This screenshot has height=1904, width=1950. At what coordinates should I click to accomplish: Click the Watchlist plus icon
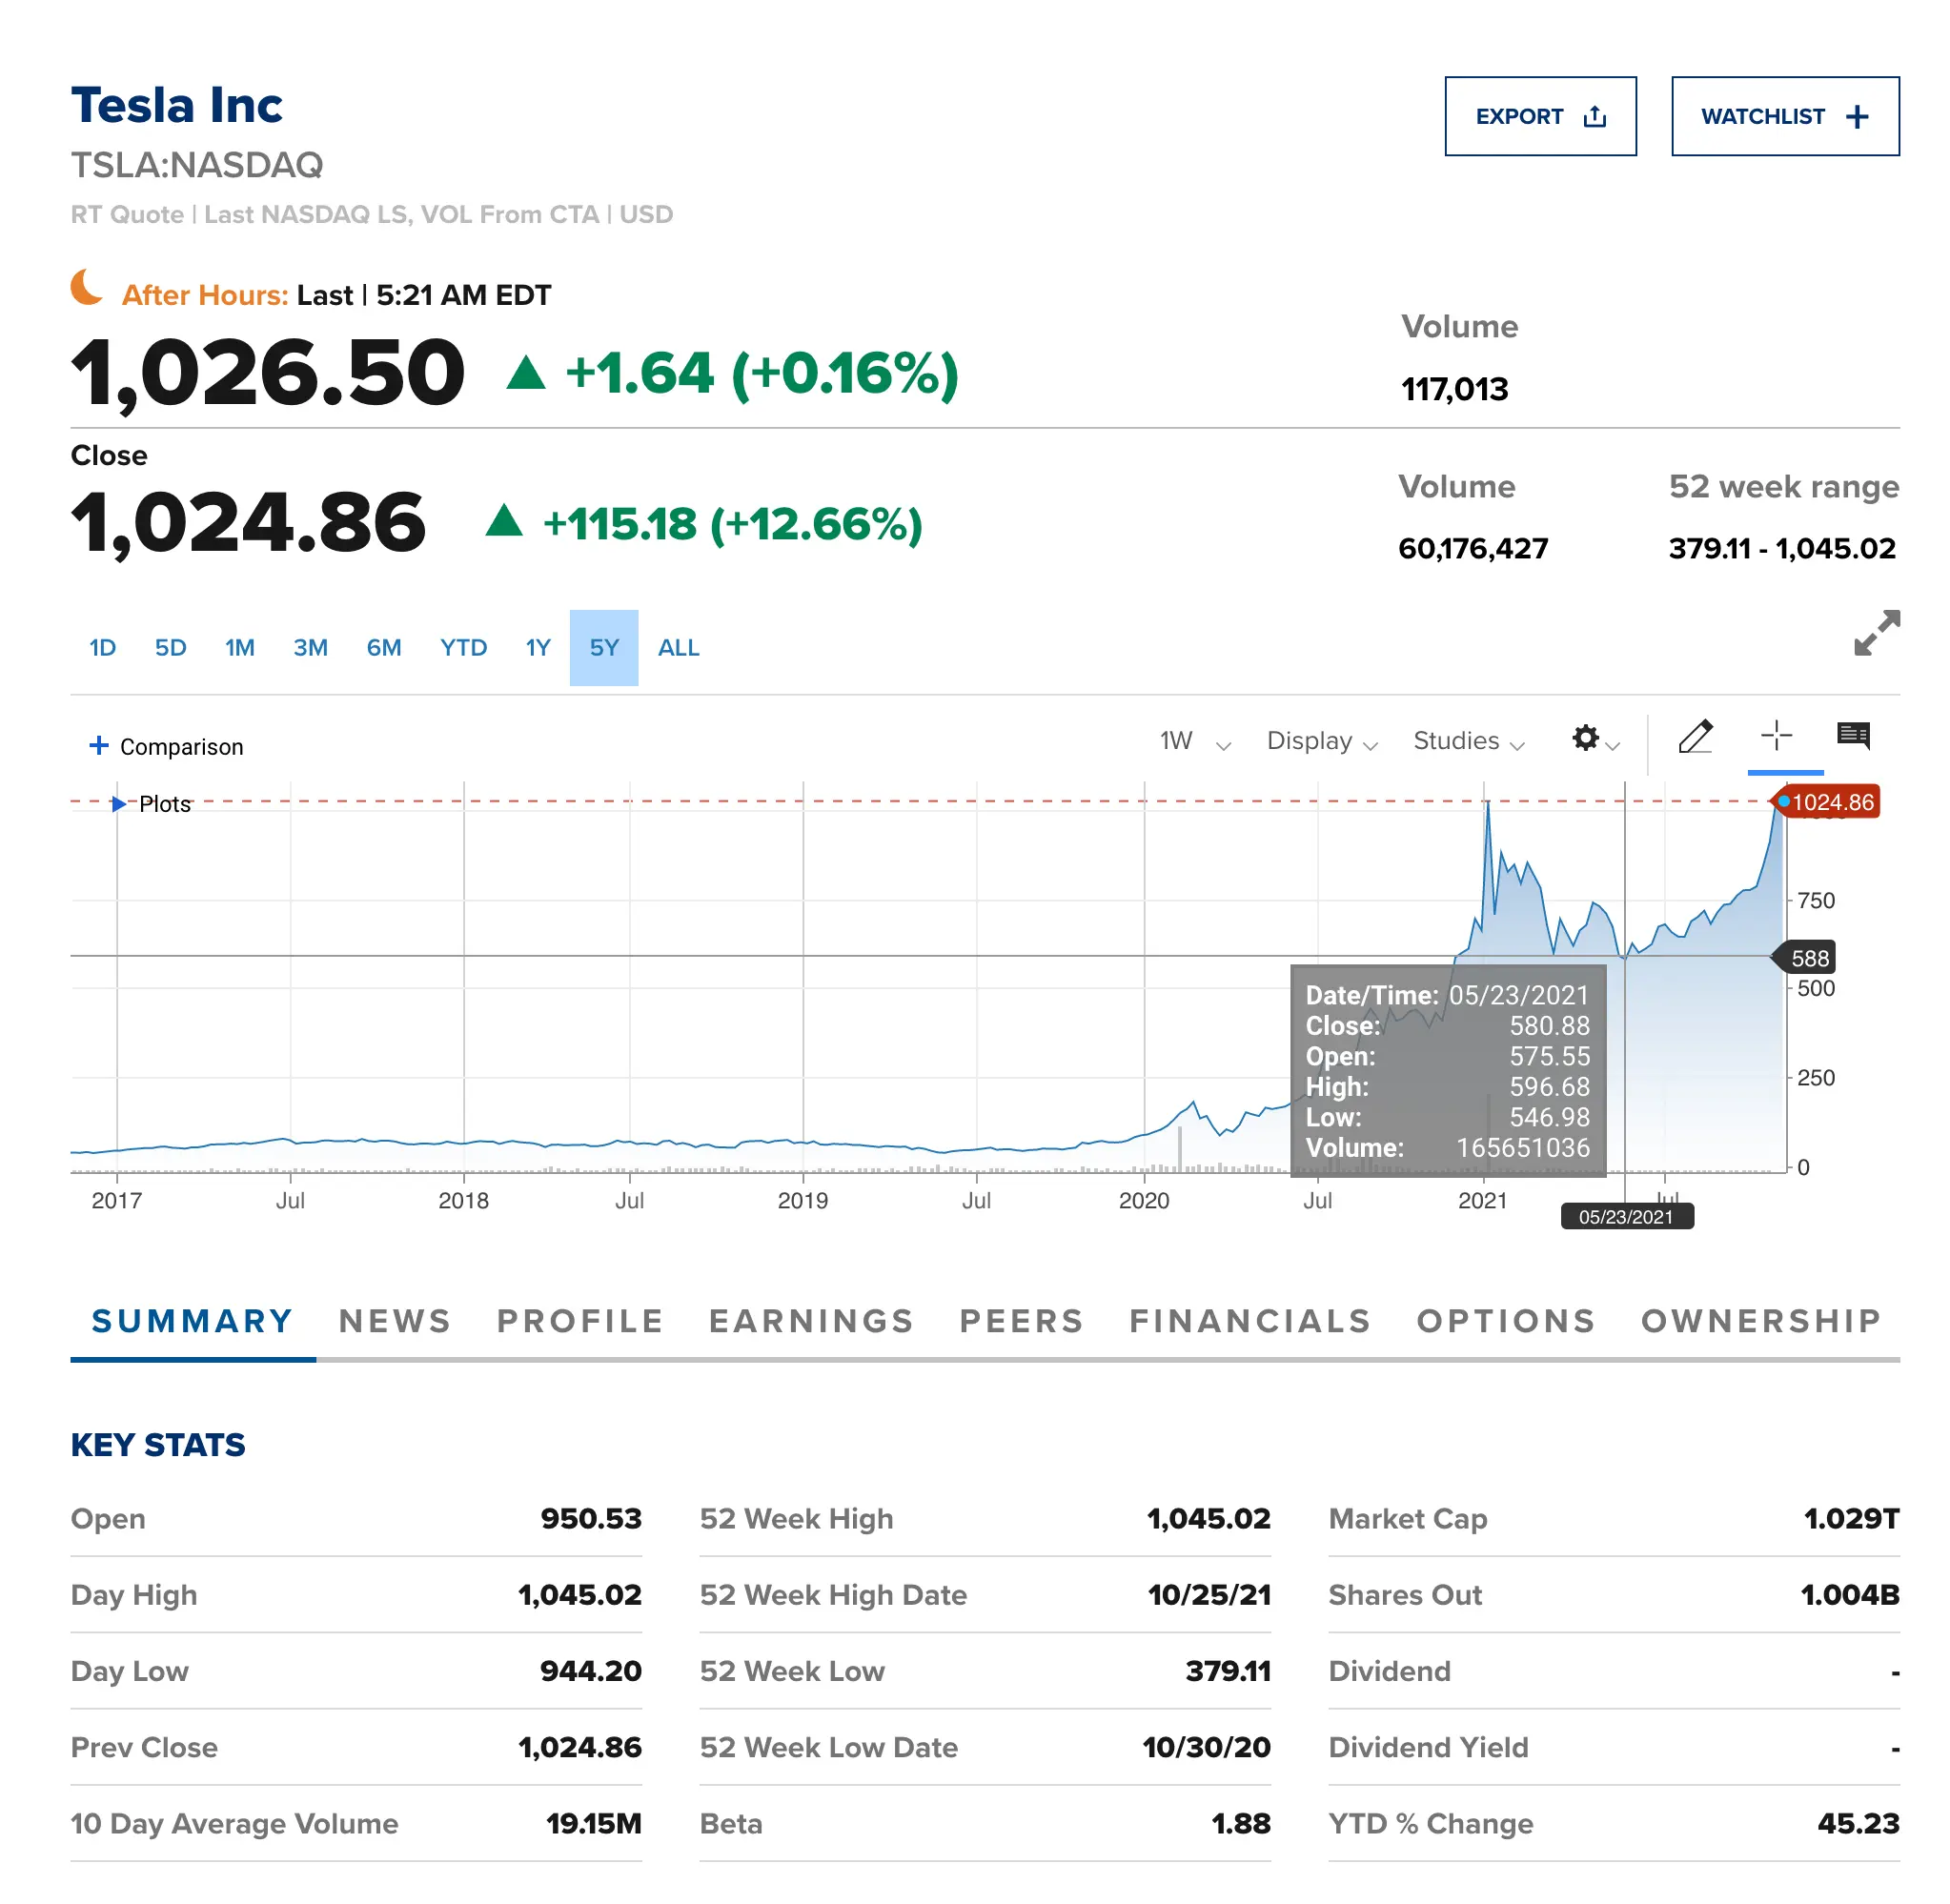pyautogui.click(x=1857, y=117)
